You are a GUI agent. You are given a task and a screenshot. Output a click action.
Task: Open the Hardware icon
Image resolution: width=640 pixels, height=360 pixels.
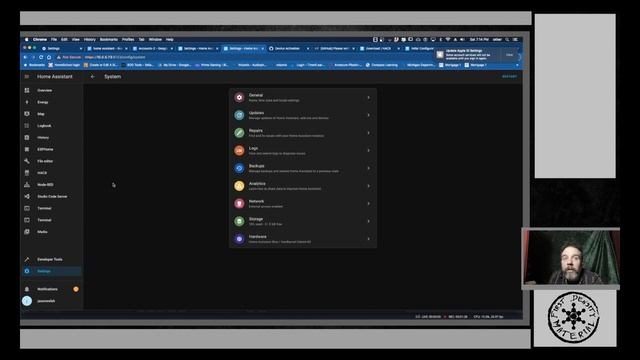(240, 239)
